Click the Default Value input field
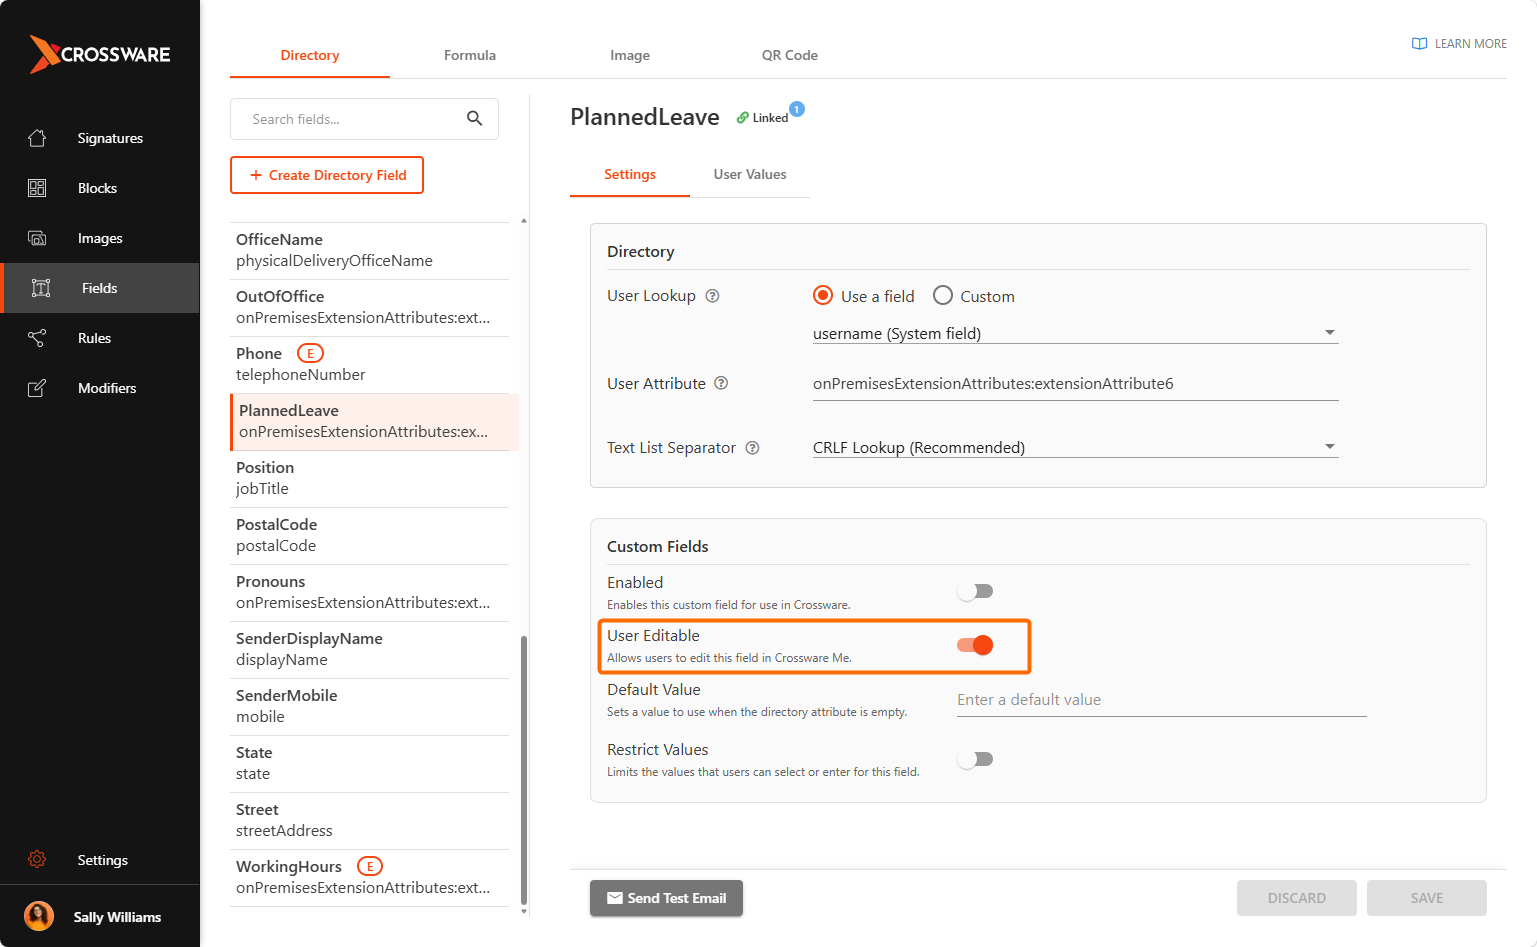This screenshot has height=947, width=1537. (1162, 700)
